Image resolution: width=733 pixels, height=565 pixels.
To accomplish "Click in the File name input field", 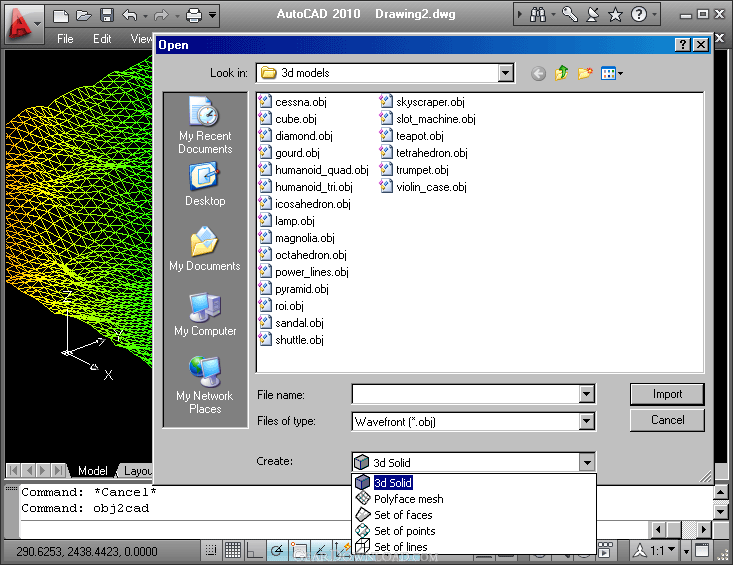I will click(x=466, y=394).
